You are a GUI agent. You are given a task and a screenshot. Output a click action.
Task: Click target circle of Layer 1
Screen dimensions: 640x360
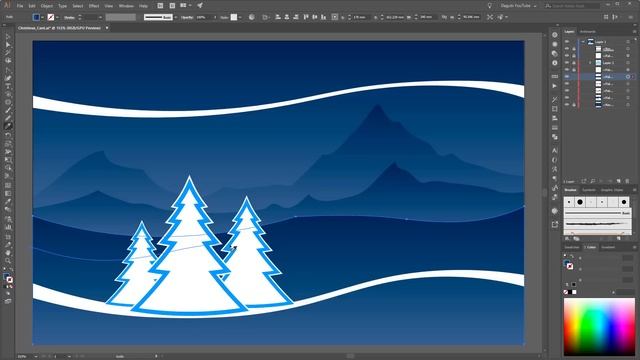[x=628, y=42]
